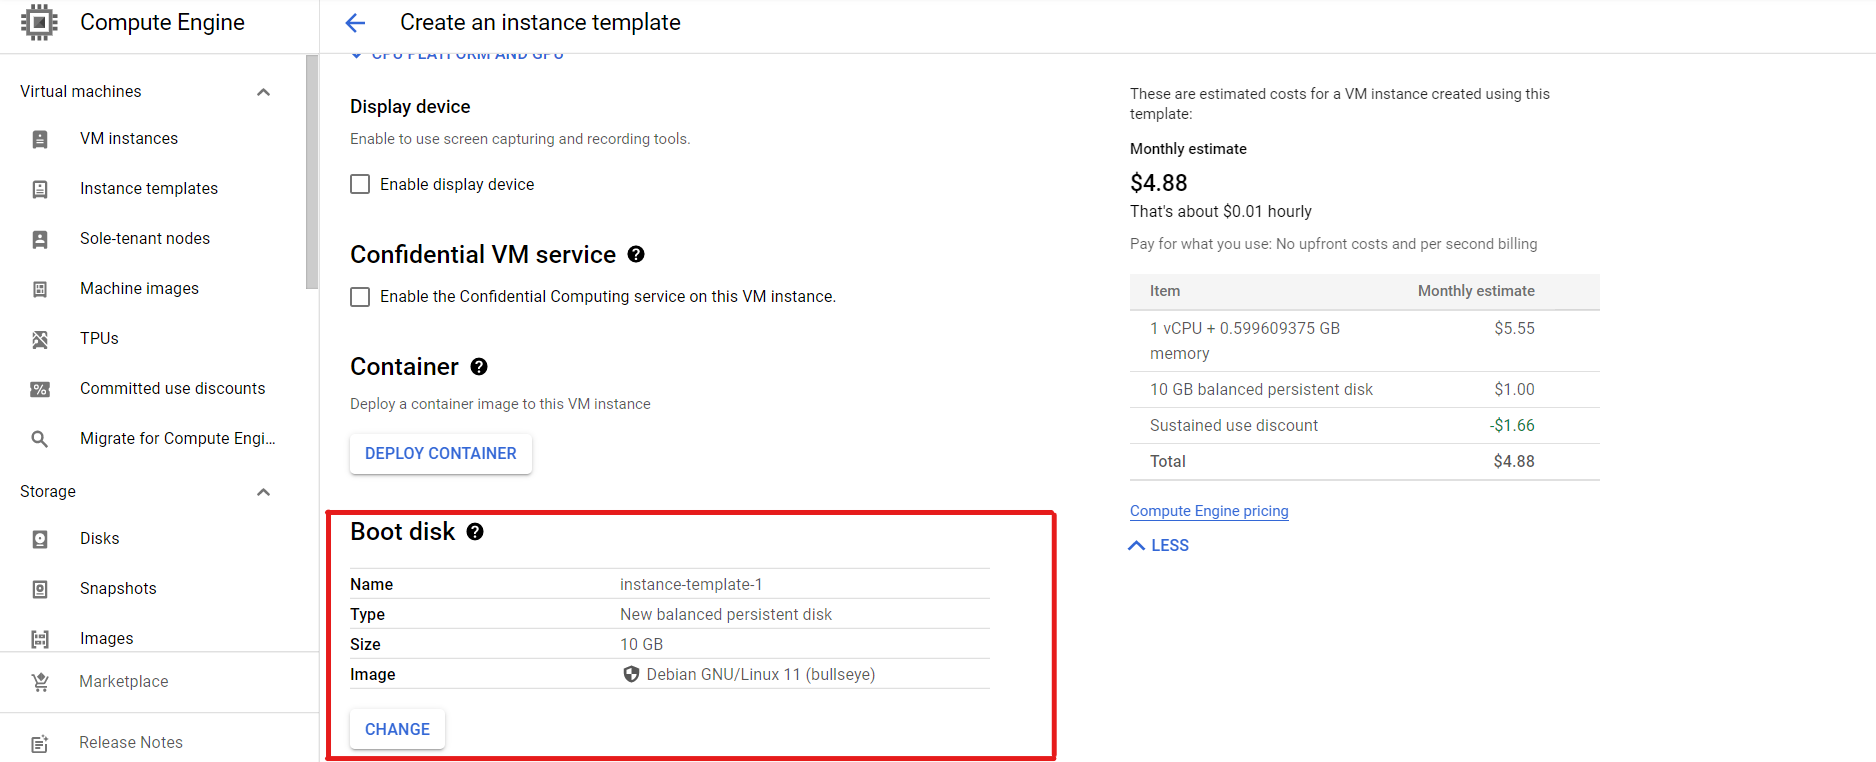The height and width of the screenshot is (762, 1876).
Task: Open Sole-tenant nodes page
Action: [145, 238]
